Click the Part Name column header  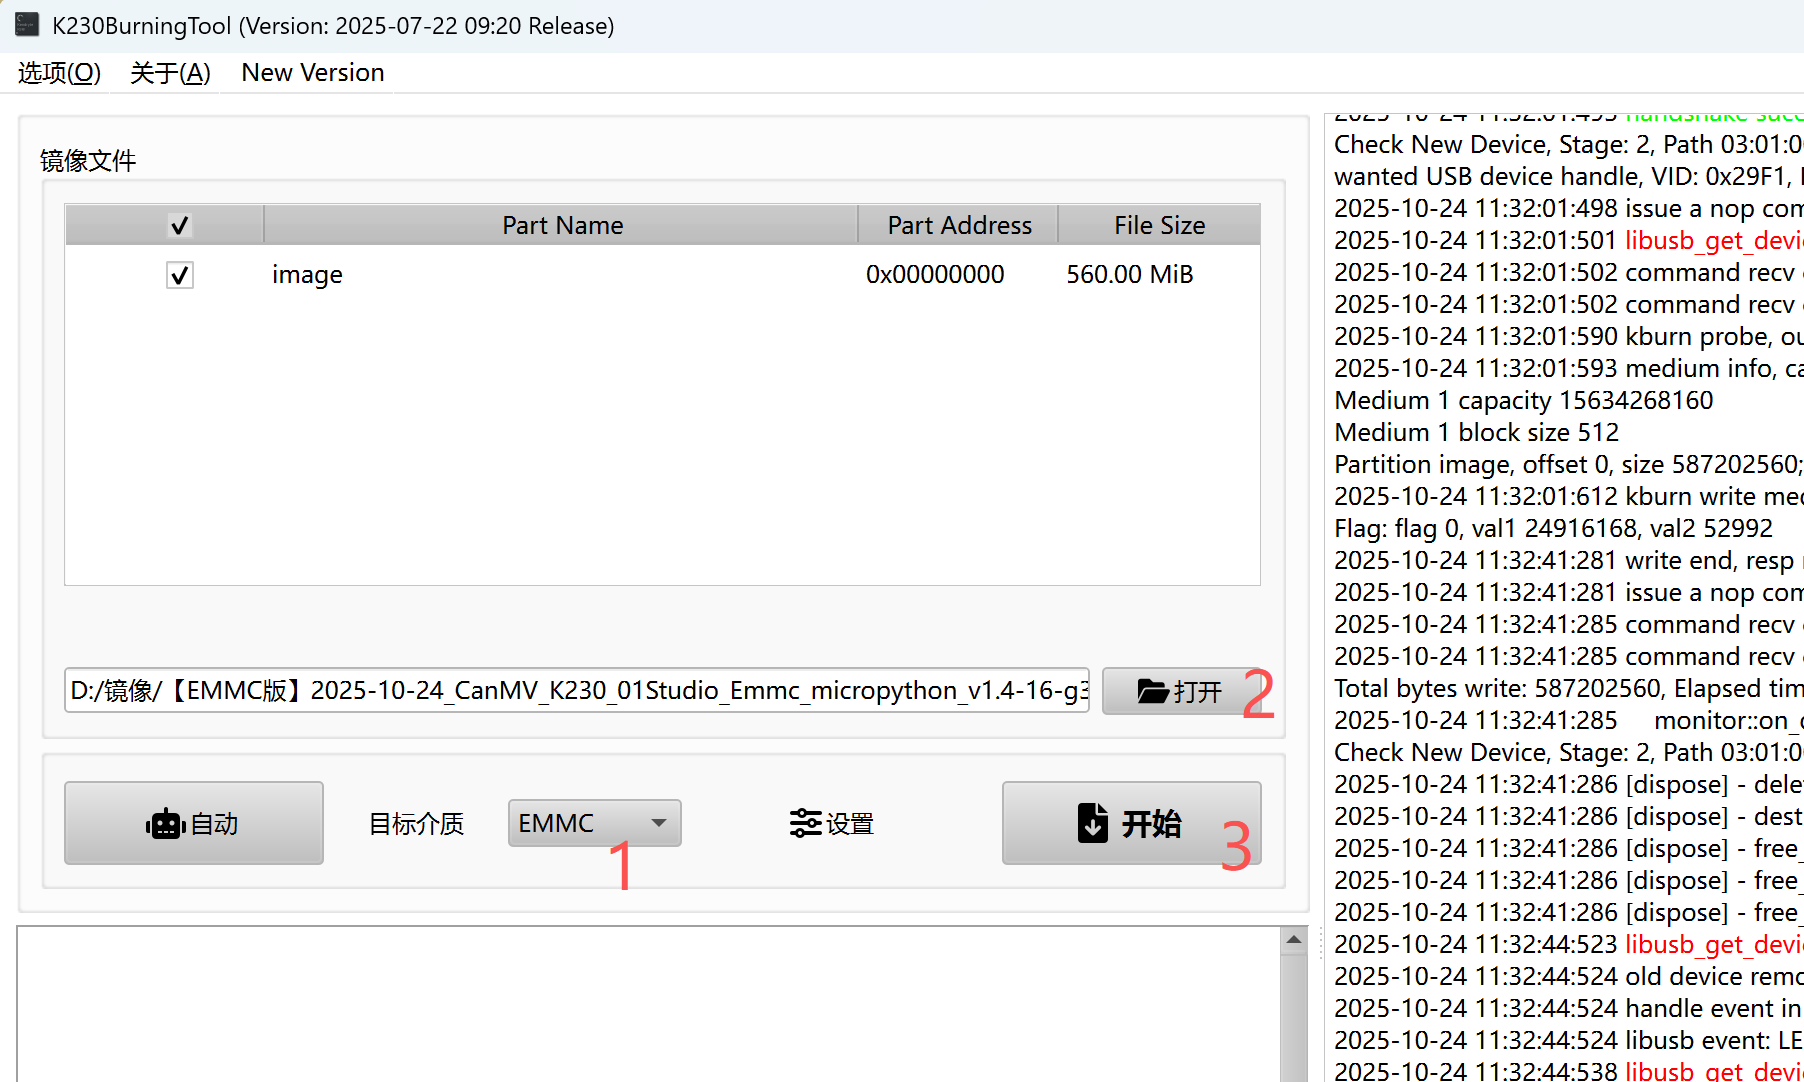click(562, 226)
